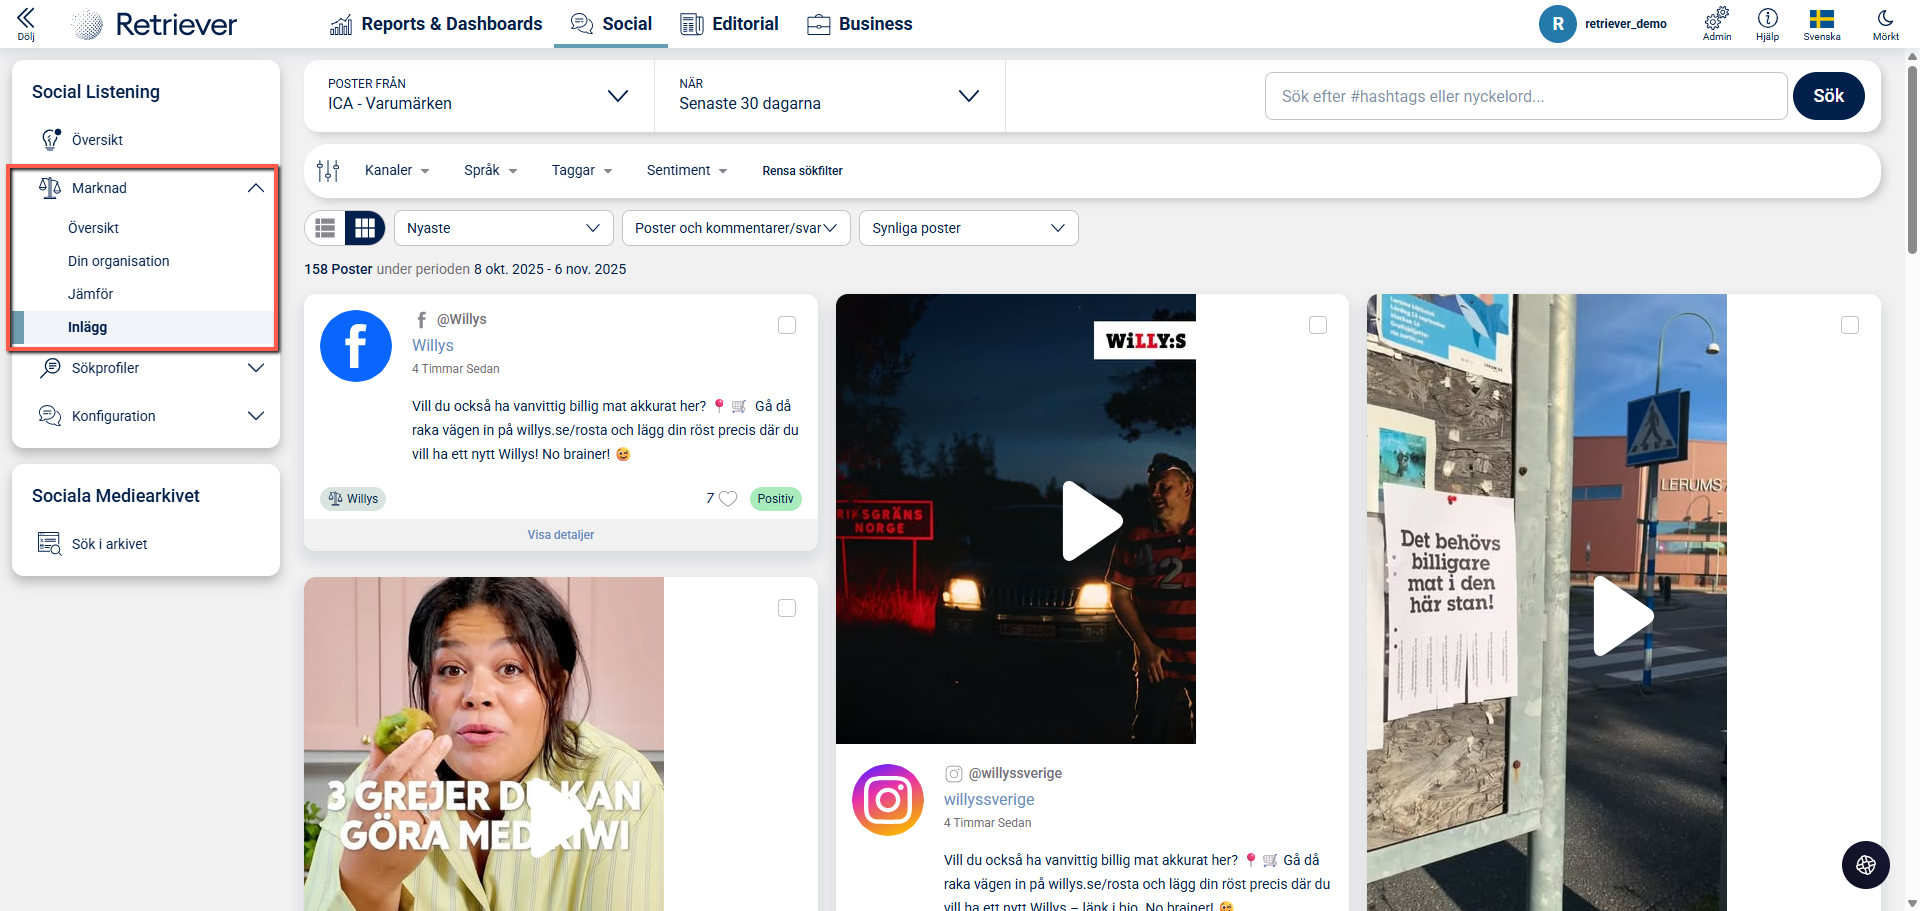This screenshot has width=1920, height=911.
Task: Go to the Business tab
Action: point(860,24)
